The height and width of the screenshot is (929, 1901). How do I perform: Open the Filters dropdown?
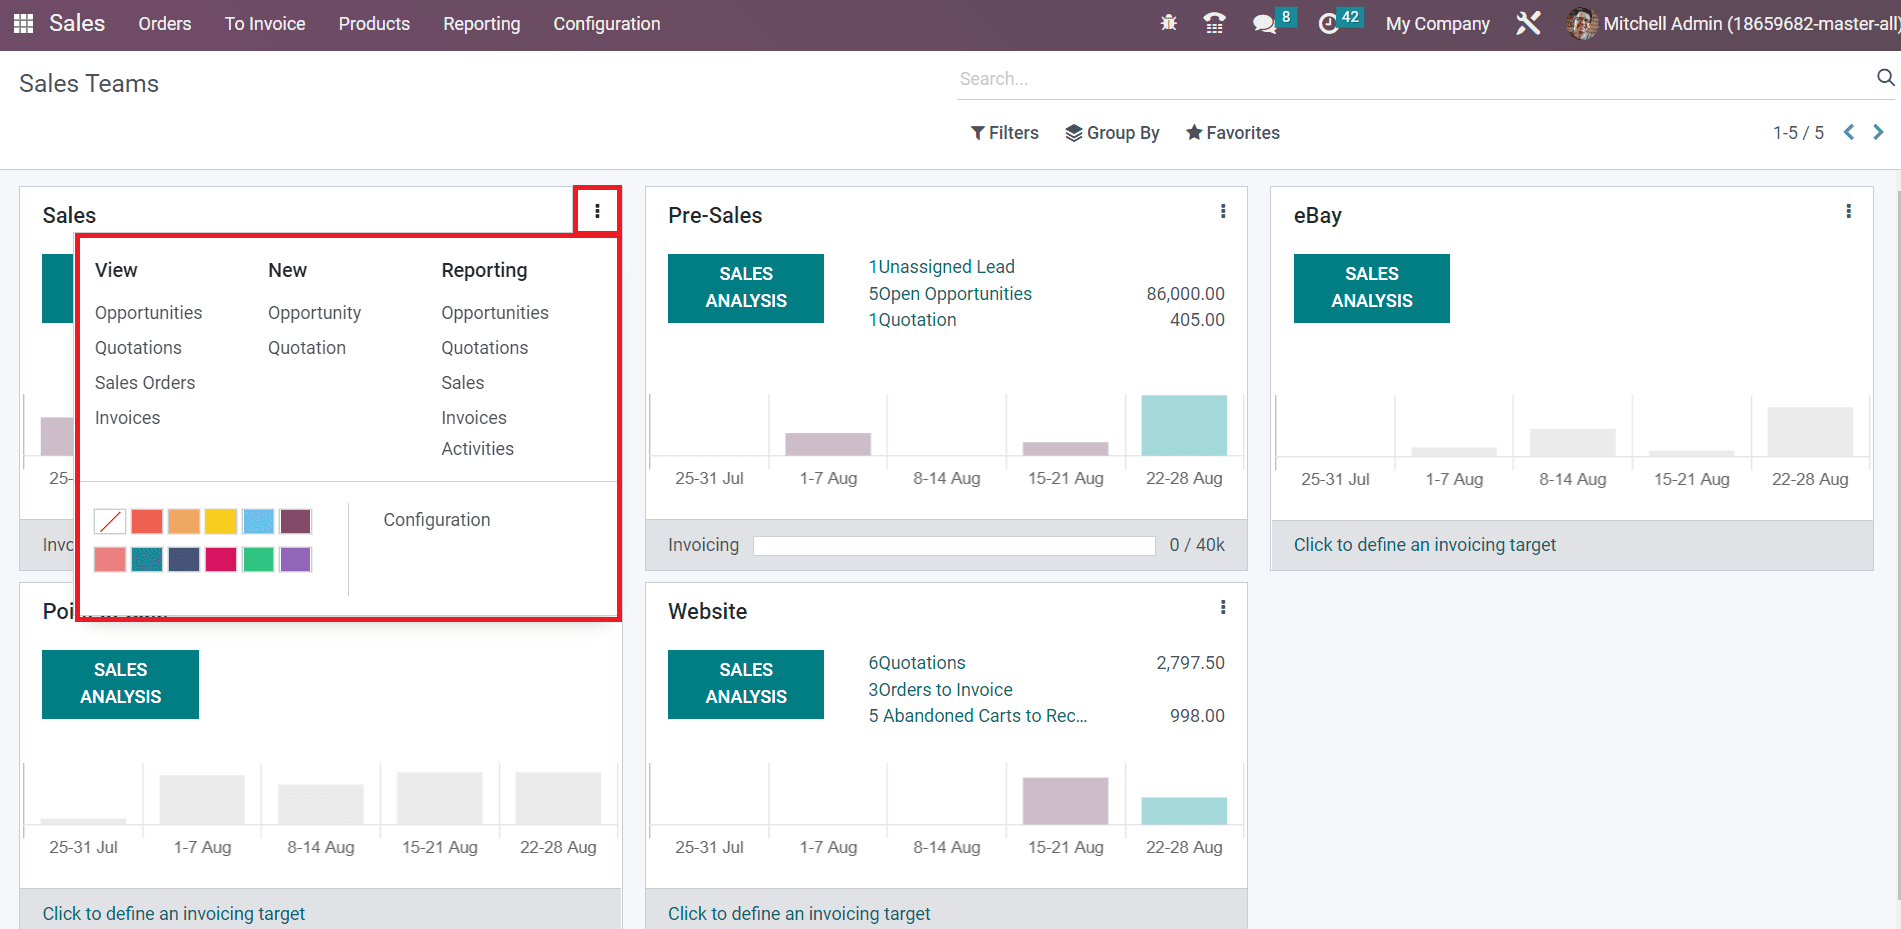[1004, 133]
